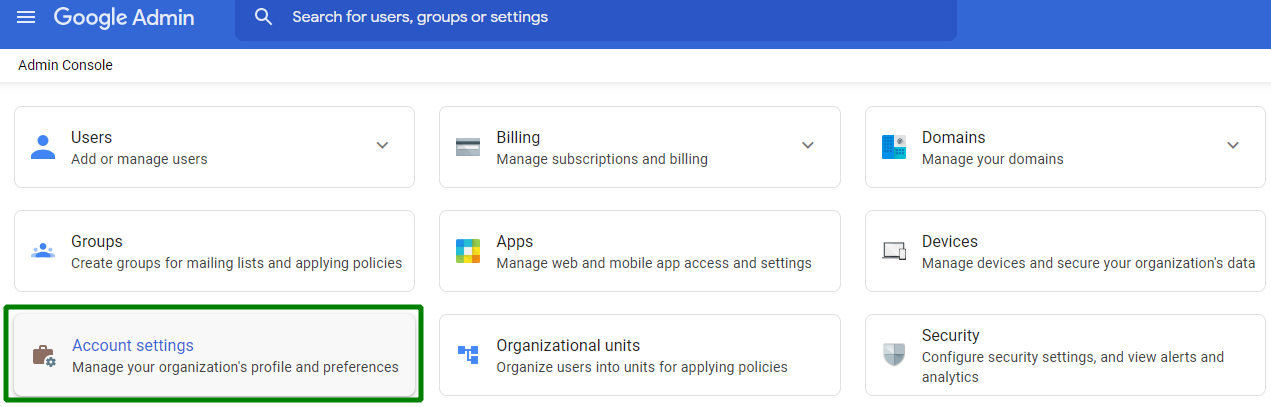Click the Devices laptop icon
This screenshot has height=407, width=1271.
click(893, 251)
